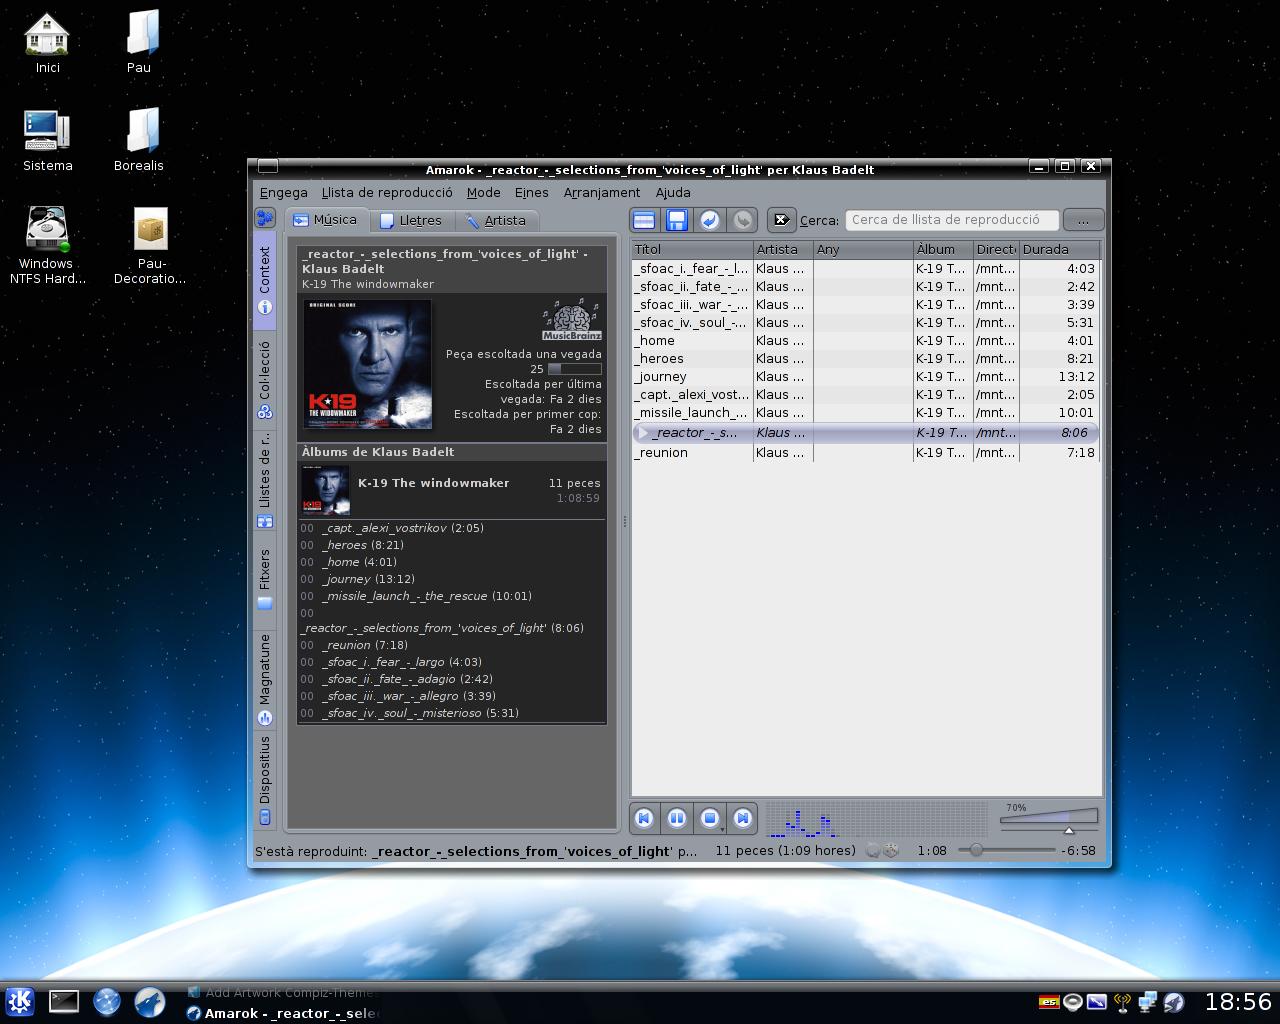Select the Fitxers sidebar tab
The height and width of the screenshot is (1024, 1280).
coord(265,578)
